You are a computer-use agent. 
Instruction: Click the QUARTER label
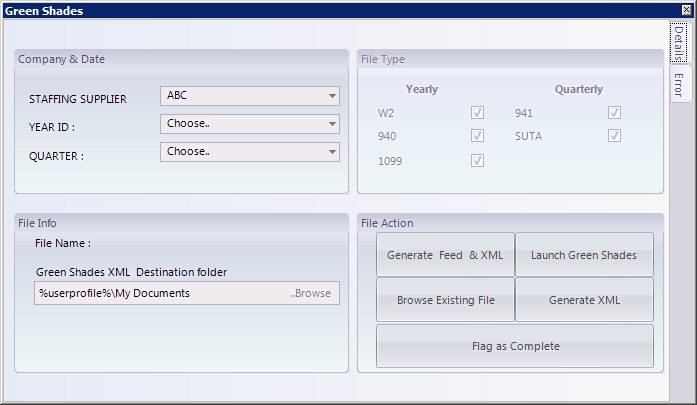[56, 156]
